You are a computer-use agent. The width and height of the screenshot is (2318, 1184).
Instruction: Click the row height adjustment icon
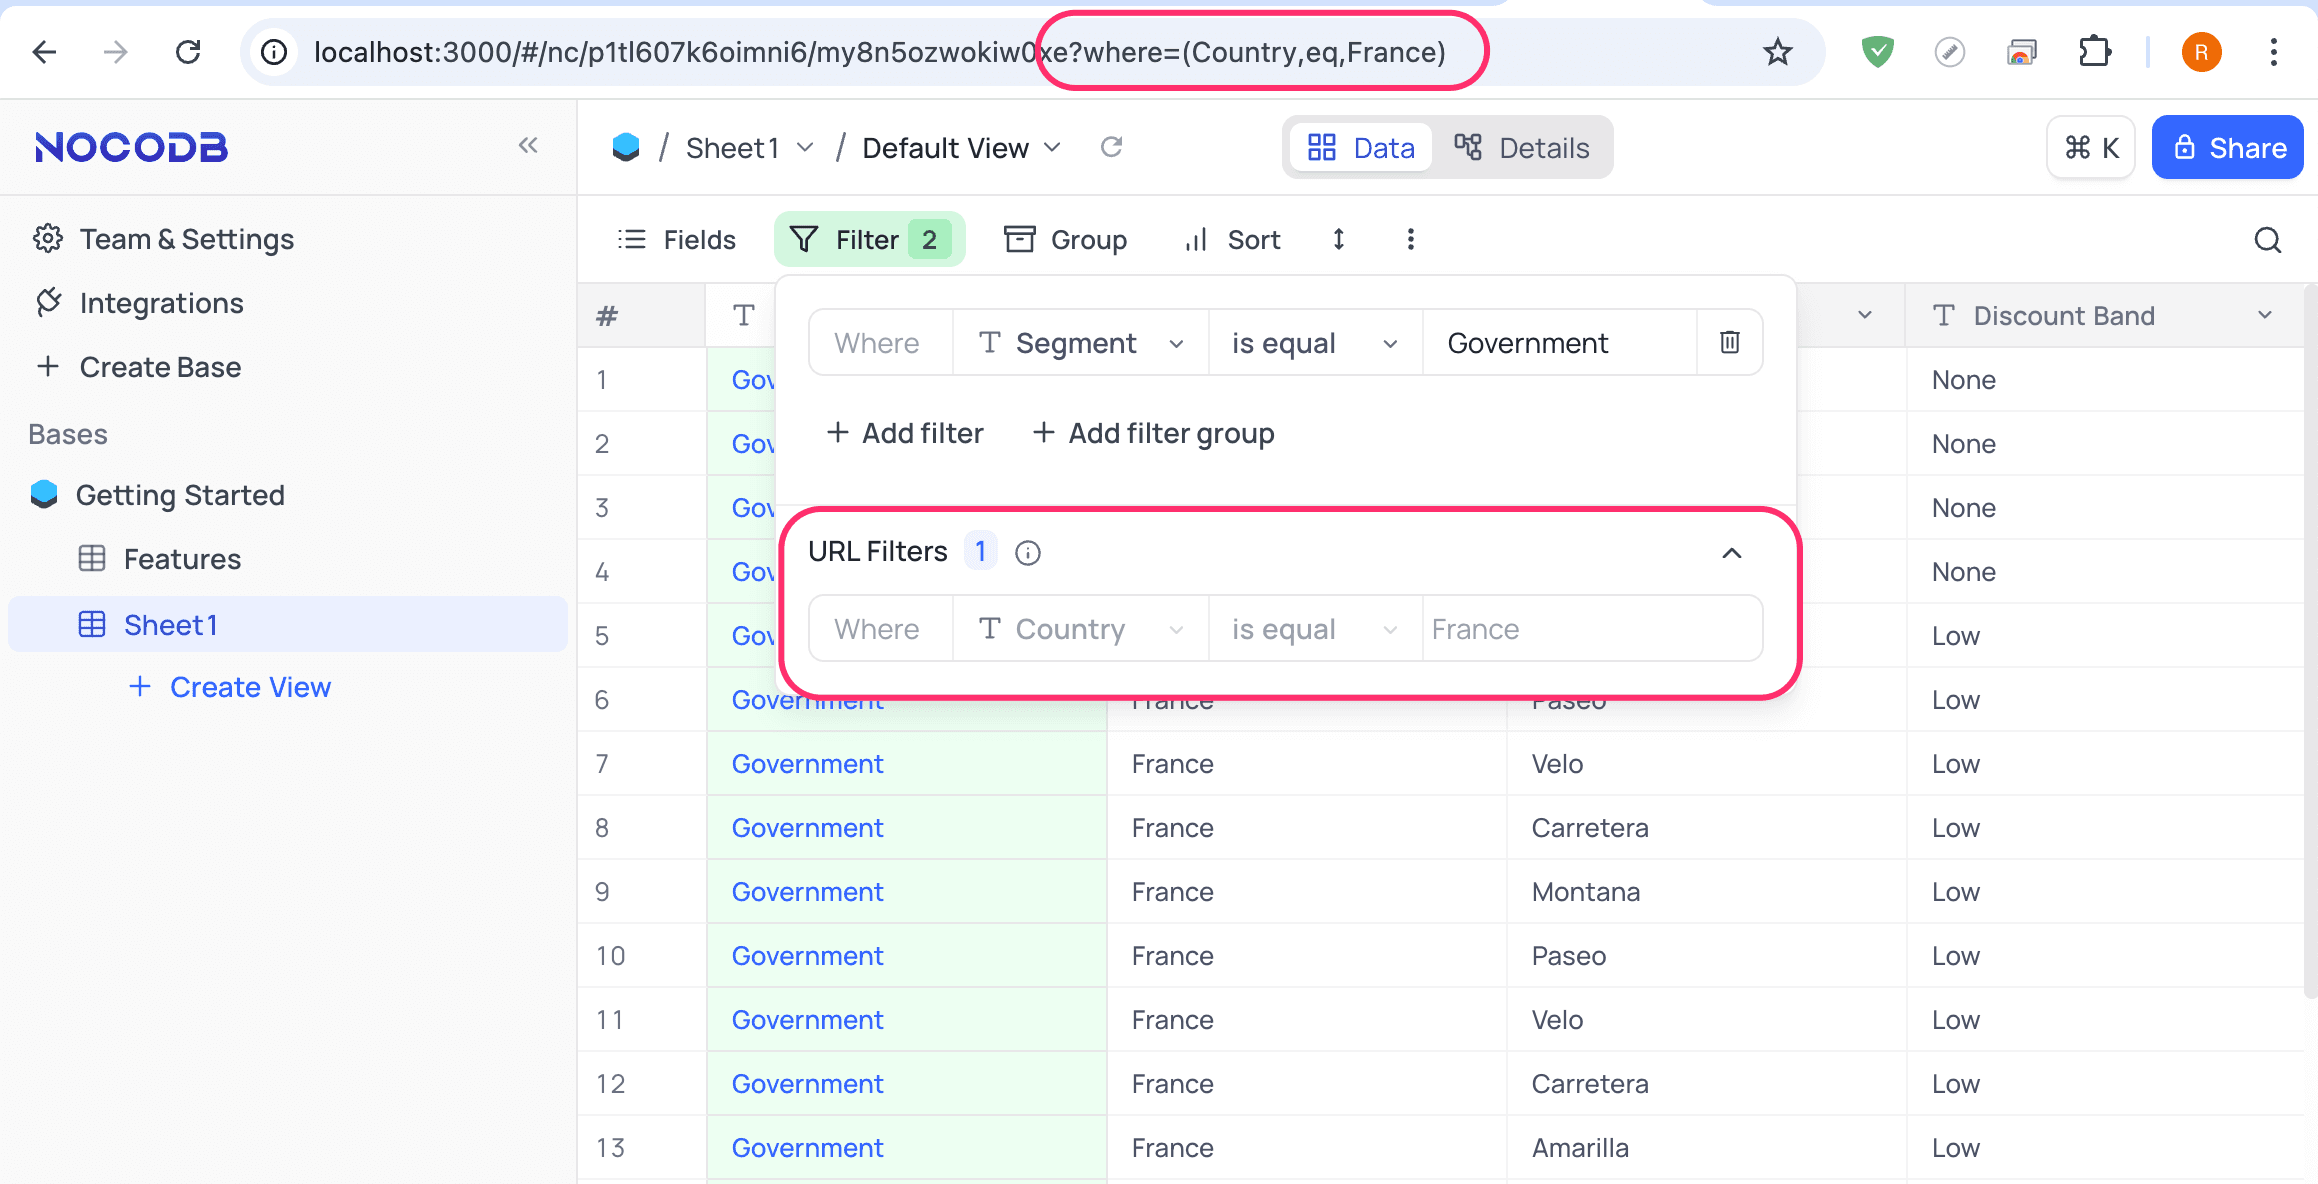click(1338, 239)
